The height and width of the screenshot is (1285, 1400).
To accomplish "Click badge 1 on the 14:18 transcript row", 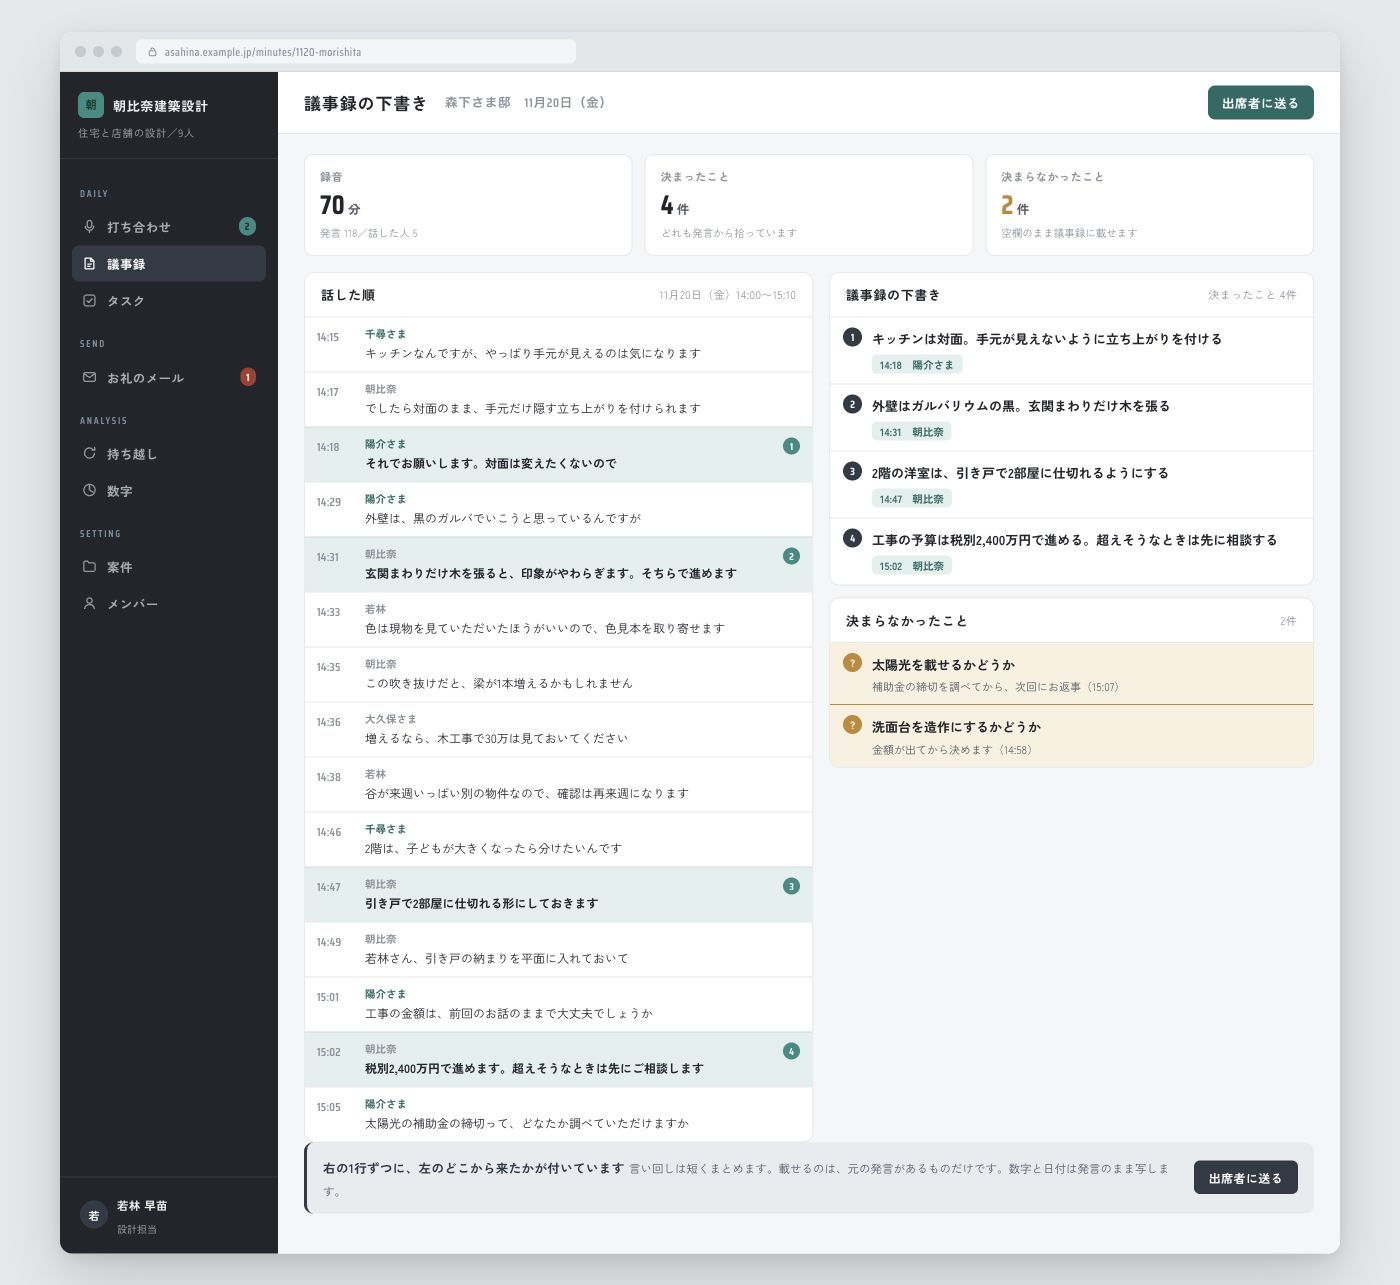I will point(791,446).
